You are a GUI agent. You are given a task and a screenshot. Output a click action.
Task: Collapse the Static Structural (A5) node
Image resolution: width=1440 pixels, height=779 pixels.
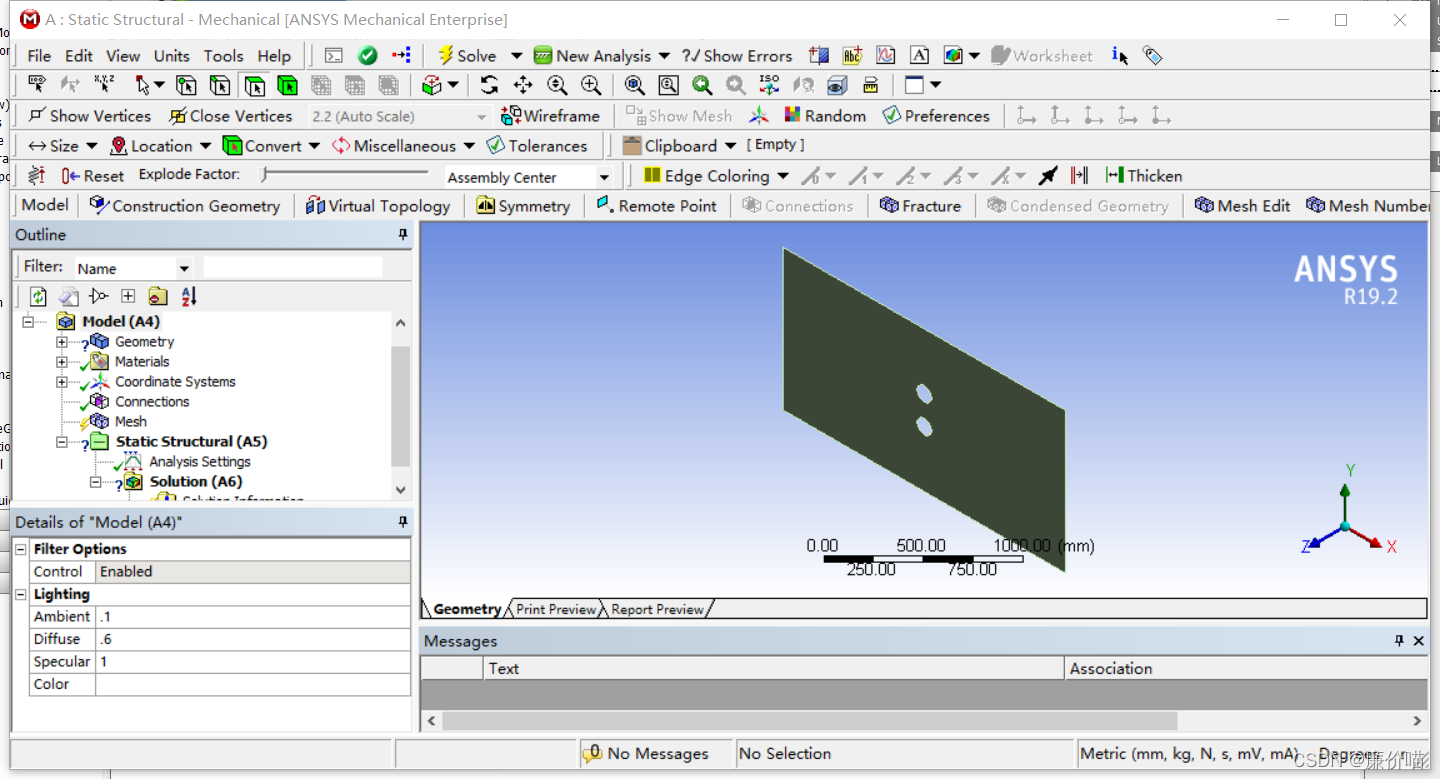coord(62,442)
